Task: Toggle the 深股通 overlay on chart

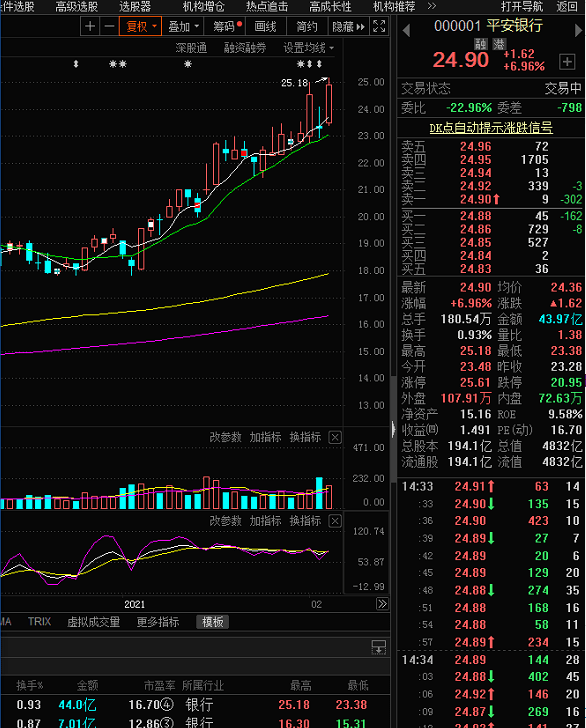Action: pyautogui.click(x=191, y=48)
